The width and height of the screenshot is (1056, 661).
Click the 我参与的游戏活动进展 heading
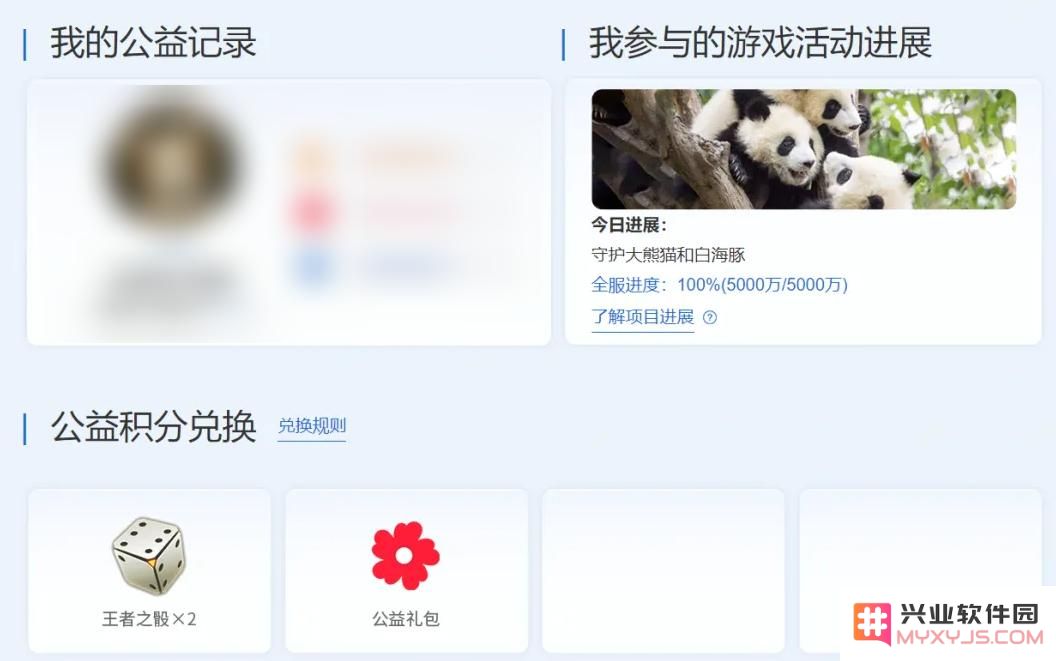tap(760, 43)
